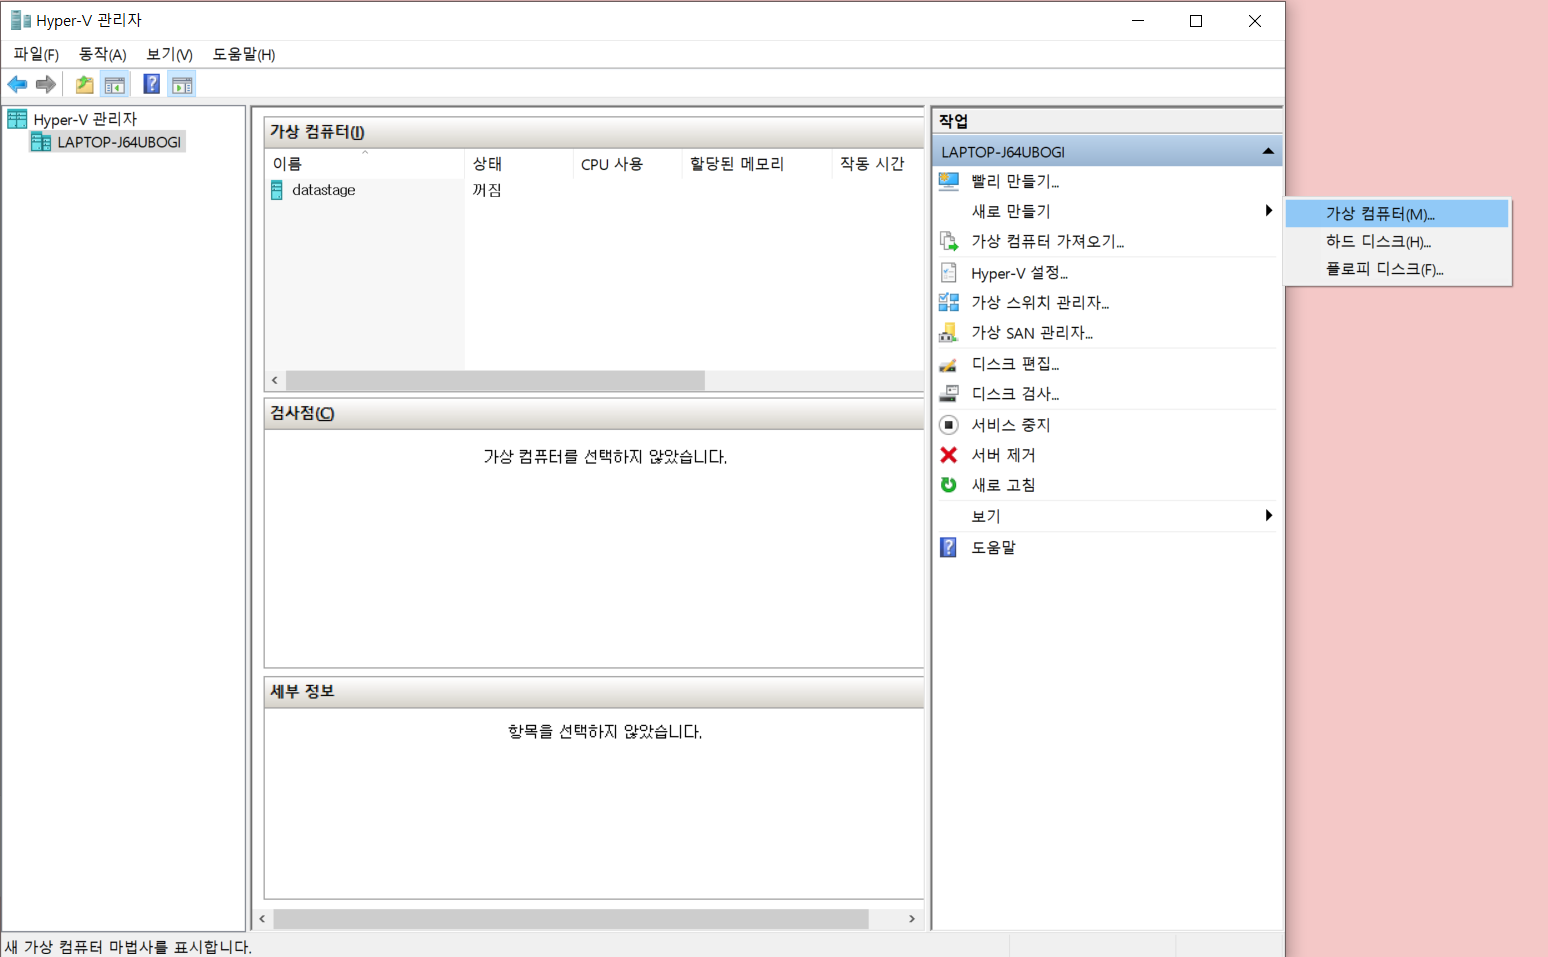The image size is (1548, 957).
Task: Select Hyper-V 관리자 root tree node
Action: coord(85,119)
